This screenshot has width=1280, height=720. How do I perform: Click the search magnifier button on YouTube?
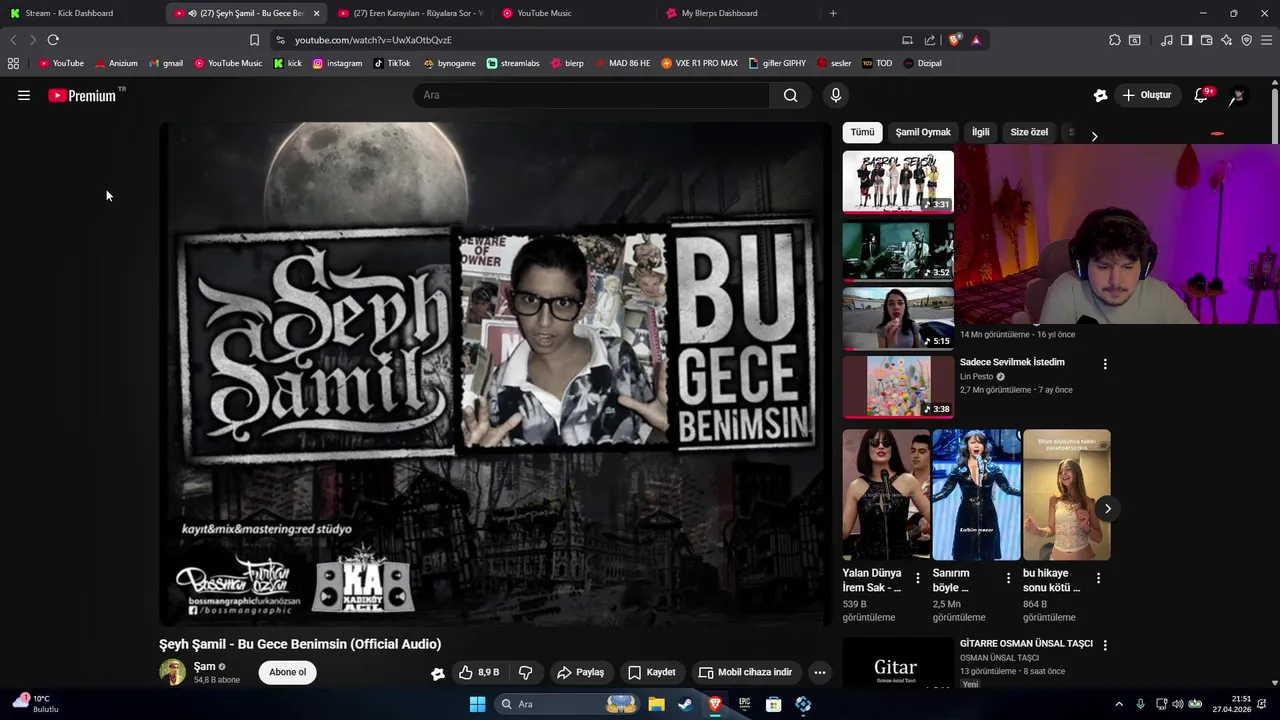click(x=790, y=95)
